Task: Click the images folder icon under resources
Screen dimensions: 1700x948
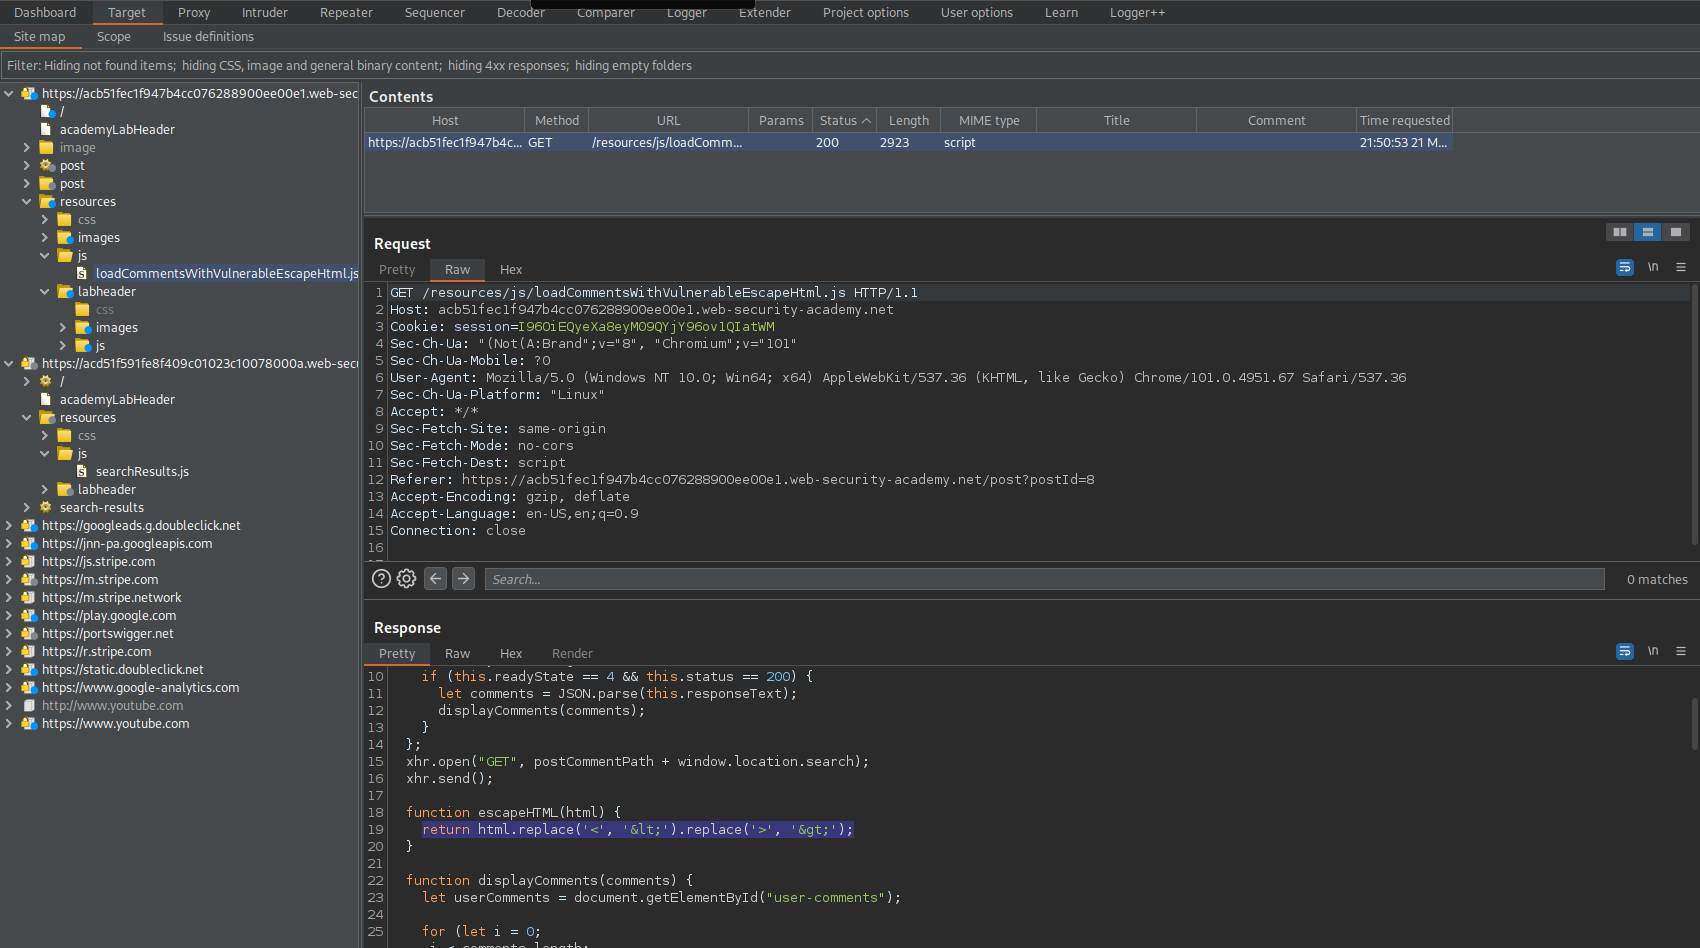Action: click(65, 237)
